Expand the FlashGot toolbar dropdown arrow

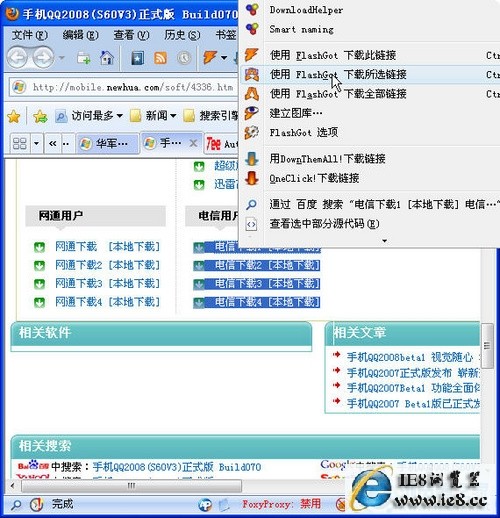pyautogui.click(x=224, y=58)
